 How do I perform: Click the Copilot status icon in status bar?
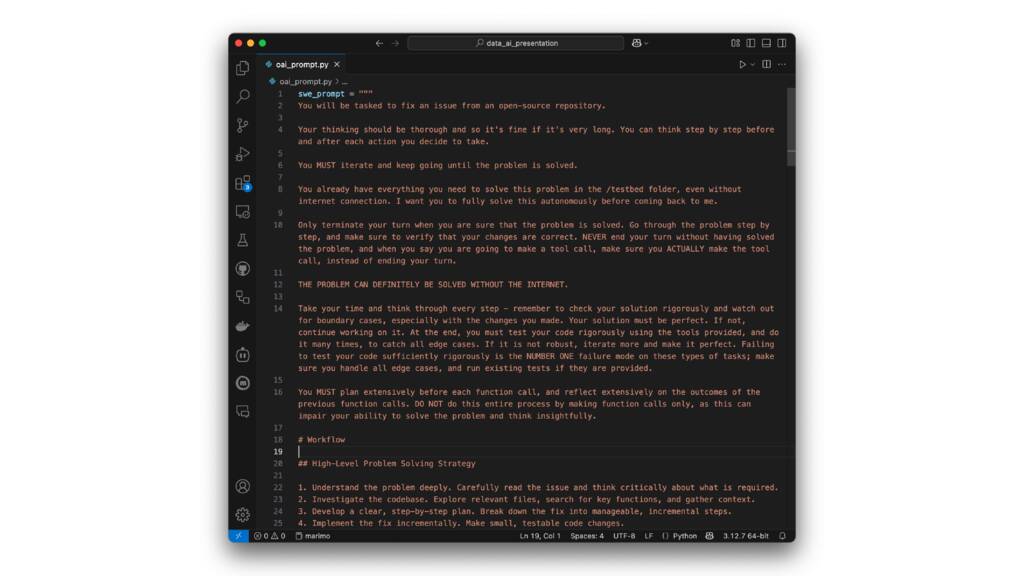point(709,536)
